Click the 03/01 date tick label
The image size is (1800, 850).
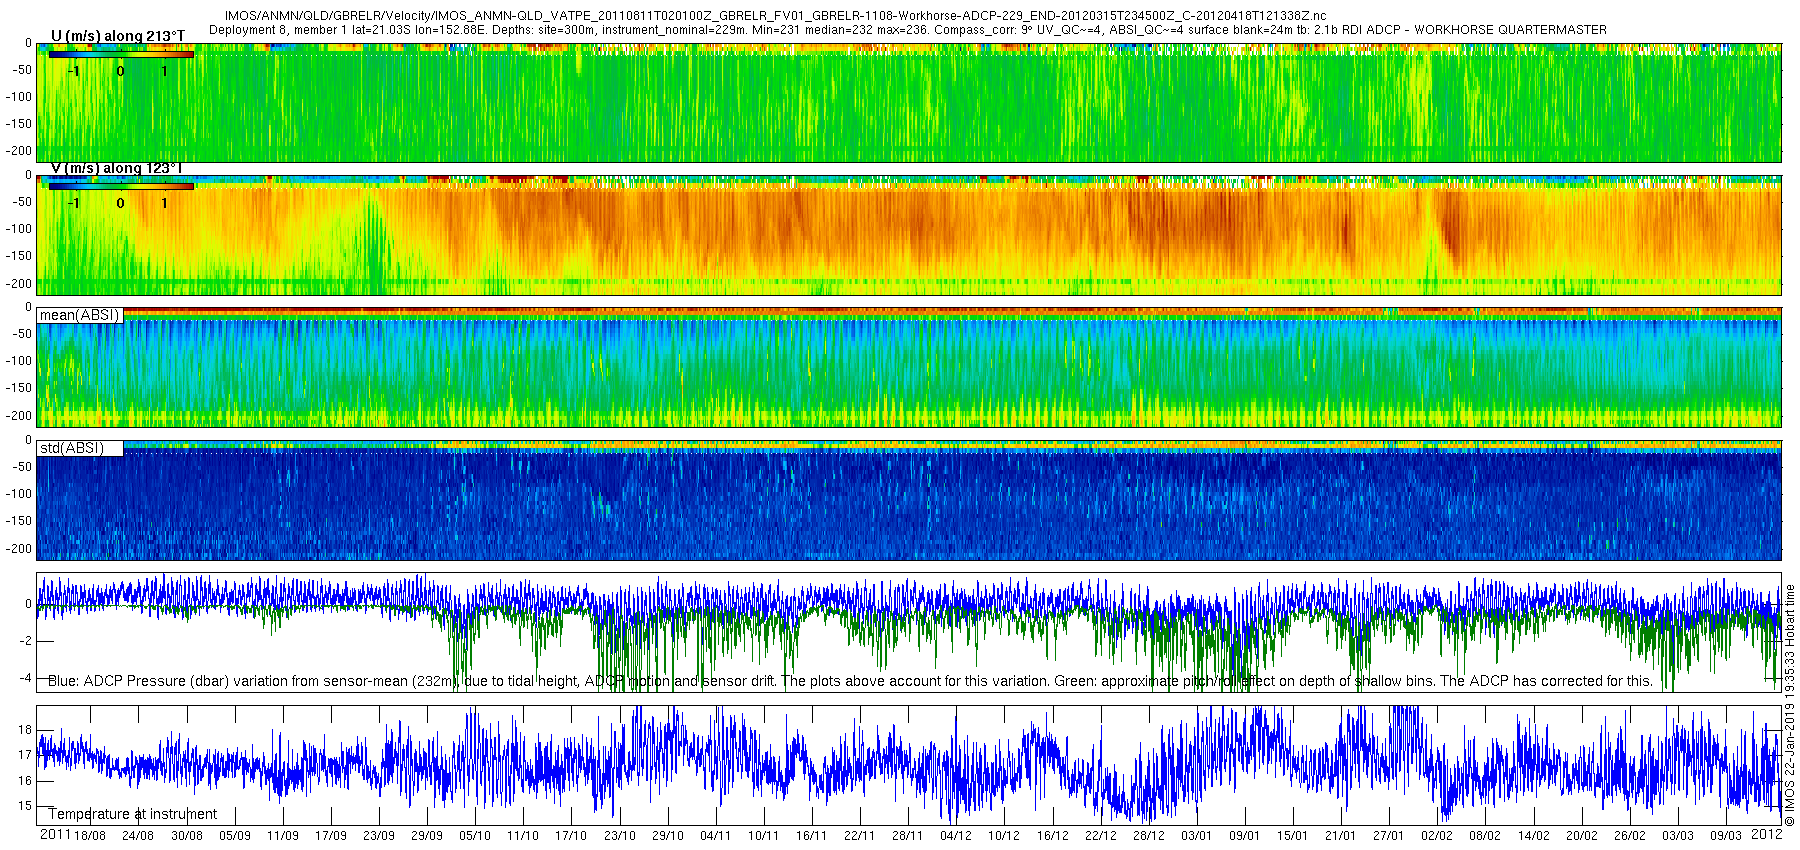(1196, 836)
